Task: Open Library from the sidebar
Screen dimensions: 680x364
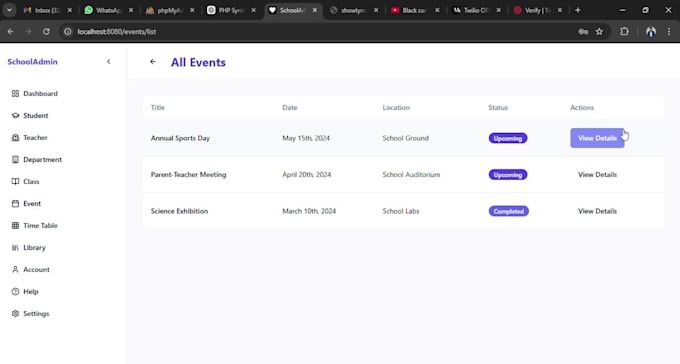Action: click(29, 248)
